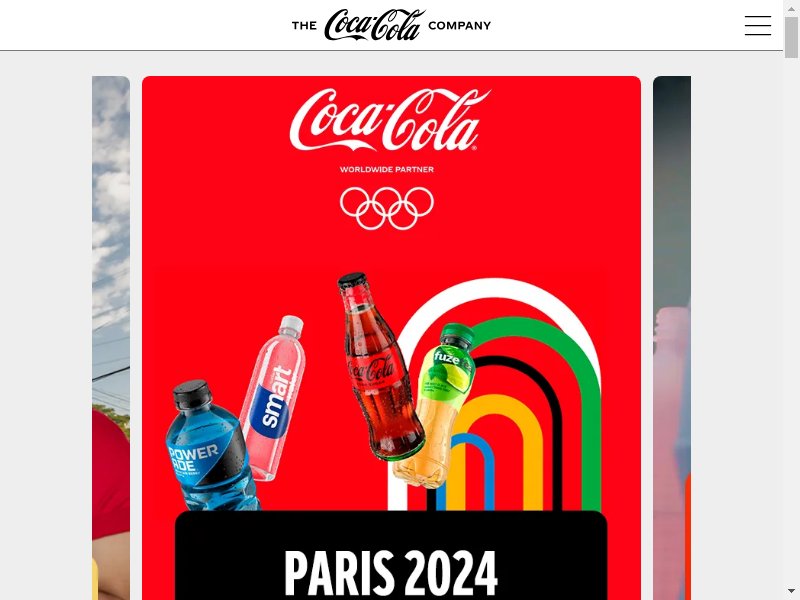
Task: Click the Powerade bottle image
Action: (x=210, y=446)
